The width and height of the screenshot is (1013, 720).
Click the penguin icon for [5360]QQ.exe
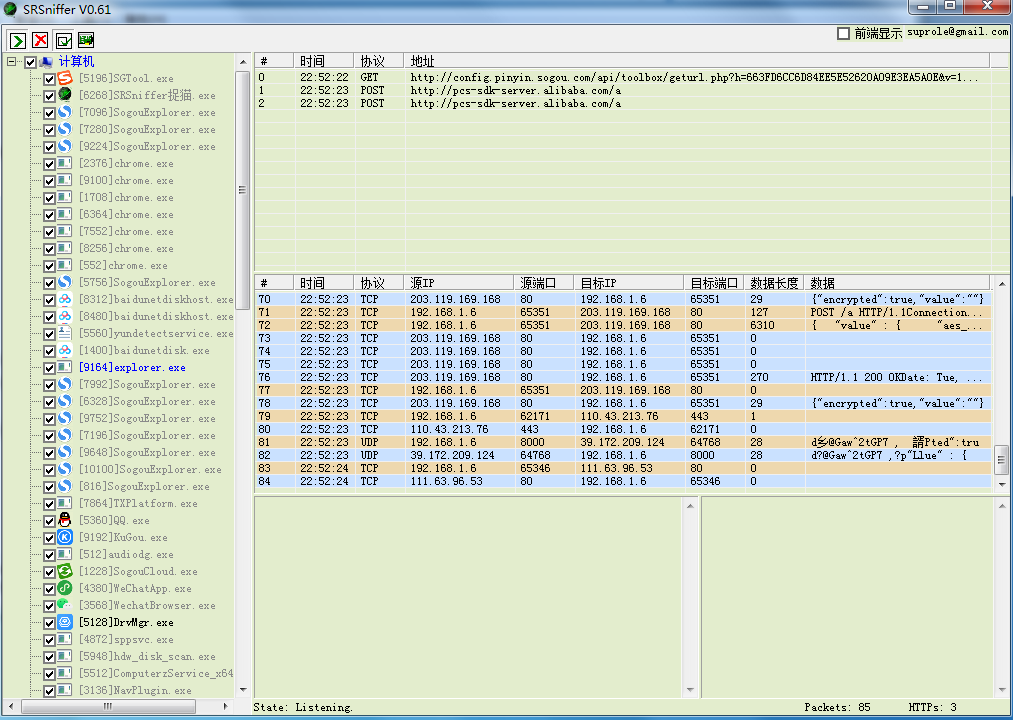tap(65, 520)
